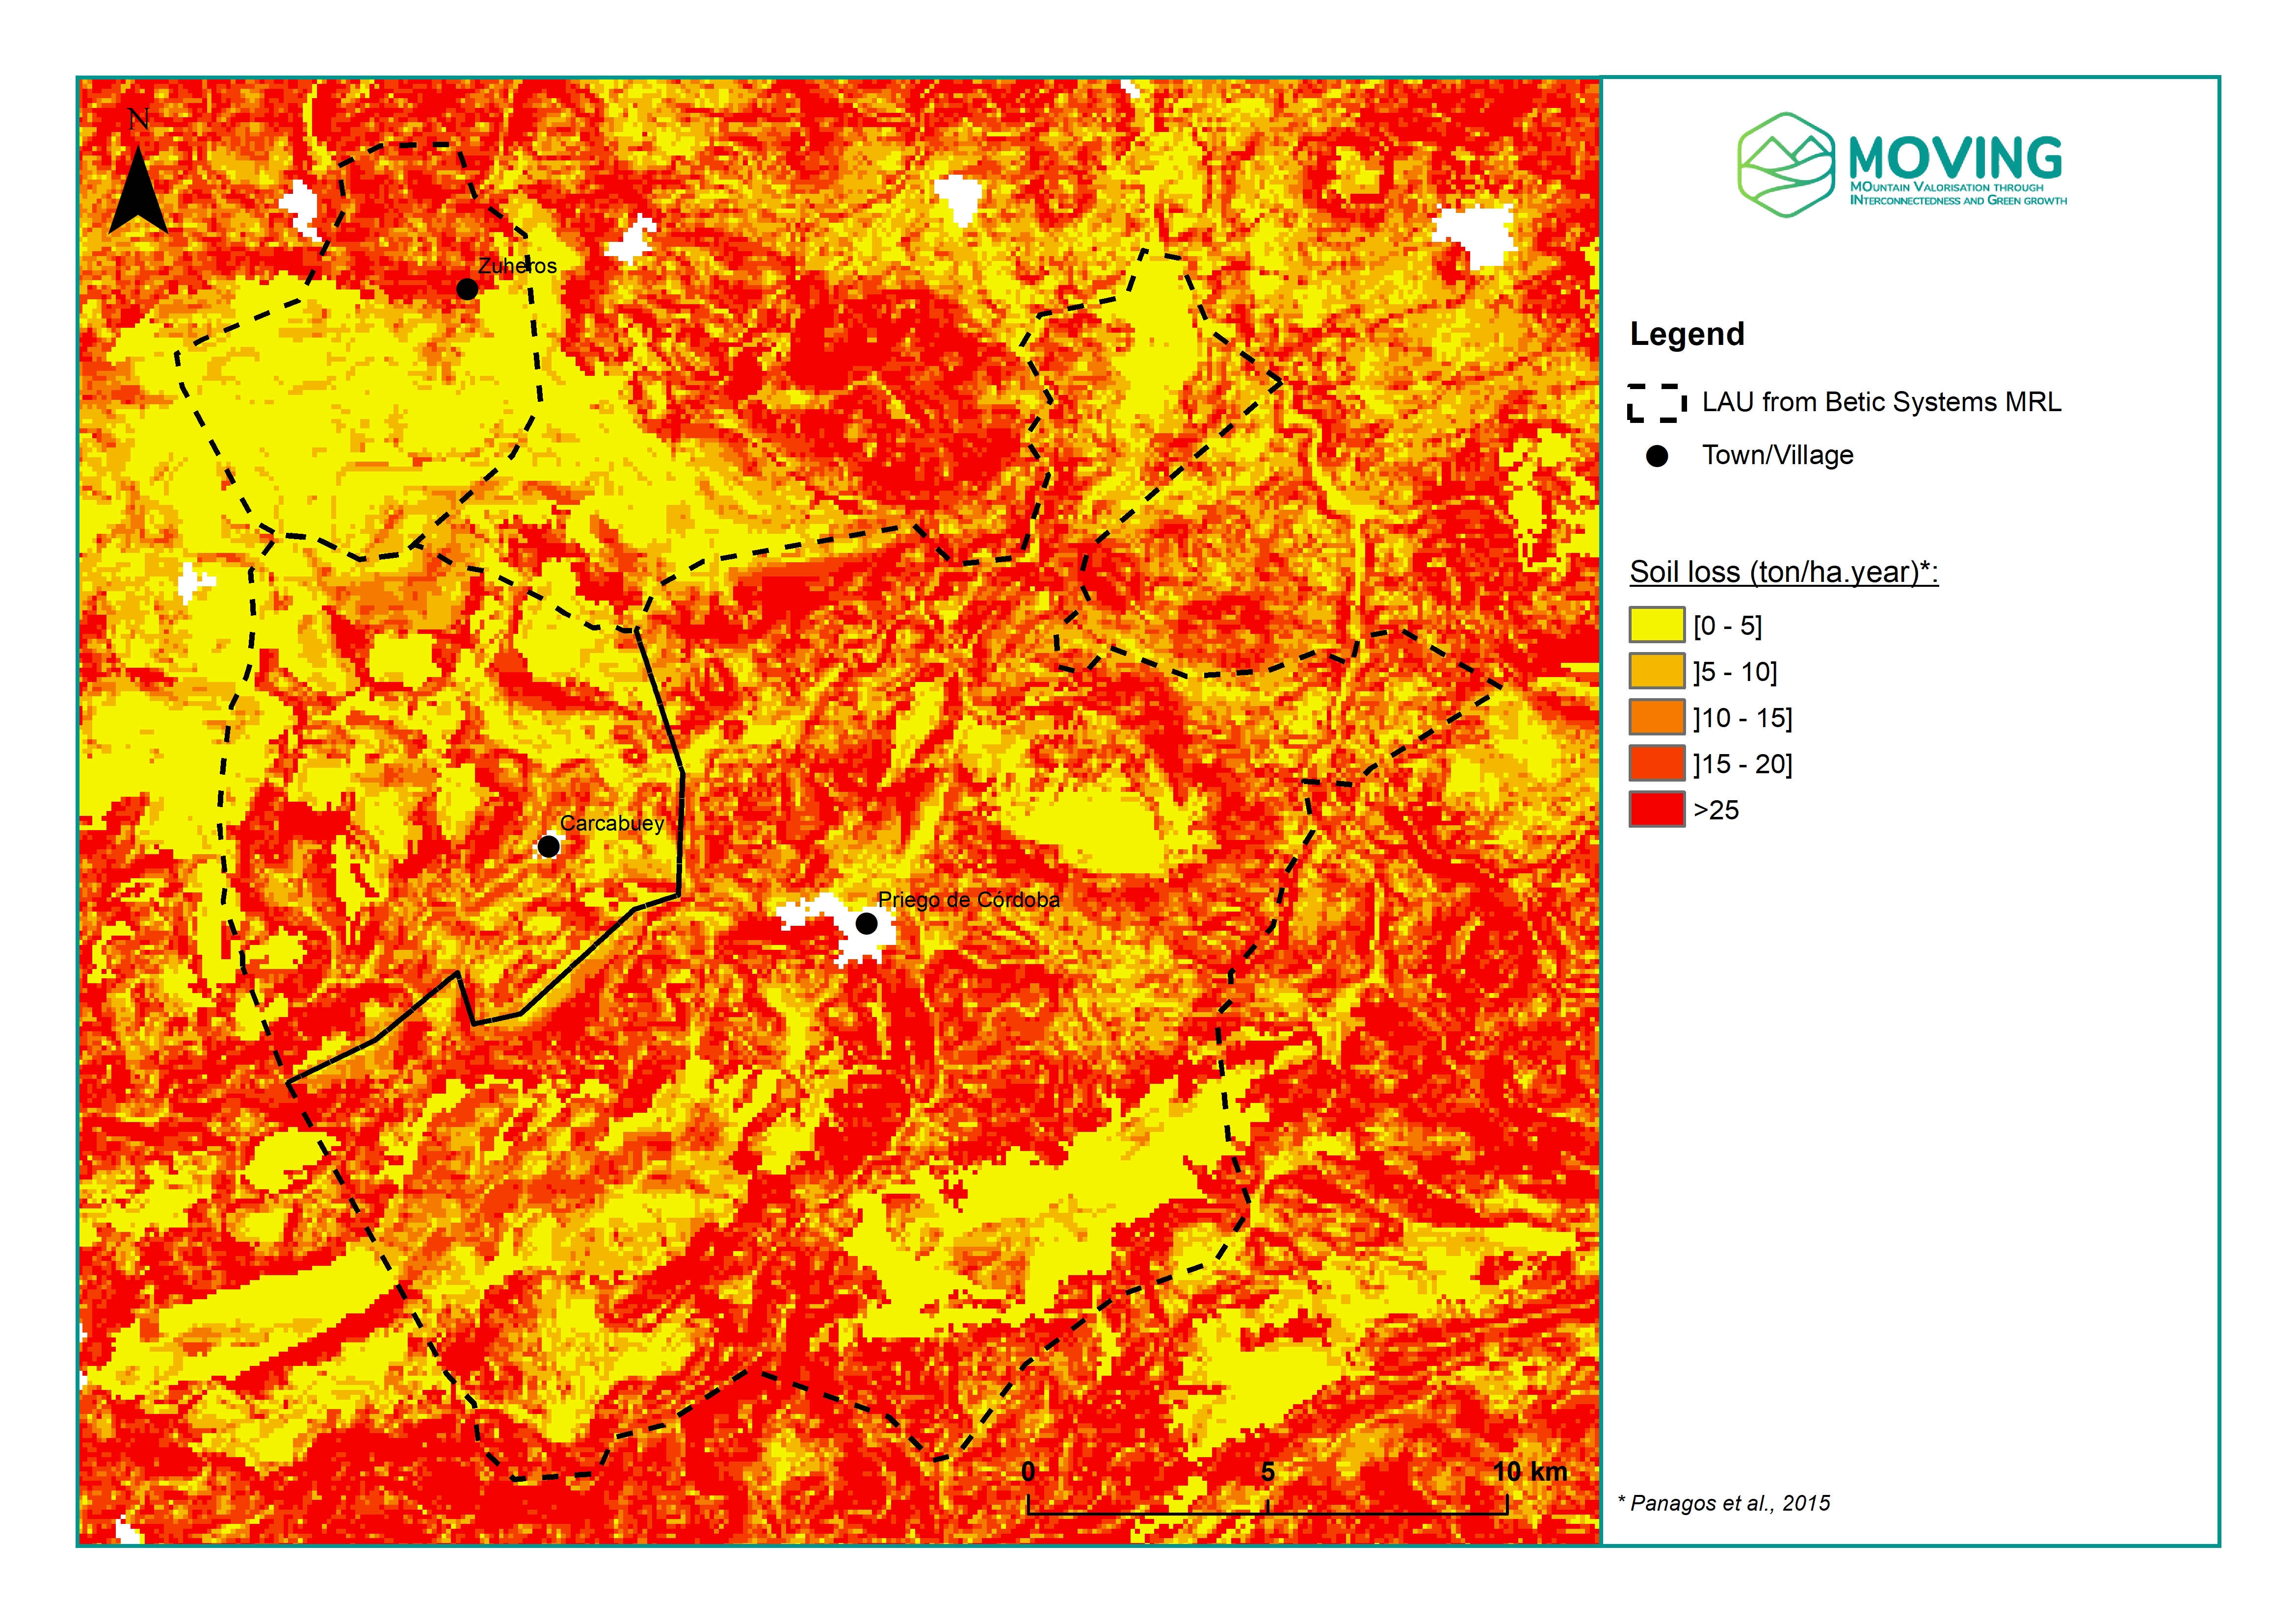Click the Zuheros town dot marker
Image resolution: width=2296 pixels, height=1623 pixels.
click(x=467, y=289)
